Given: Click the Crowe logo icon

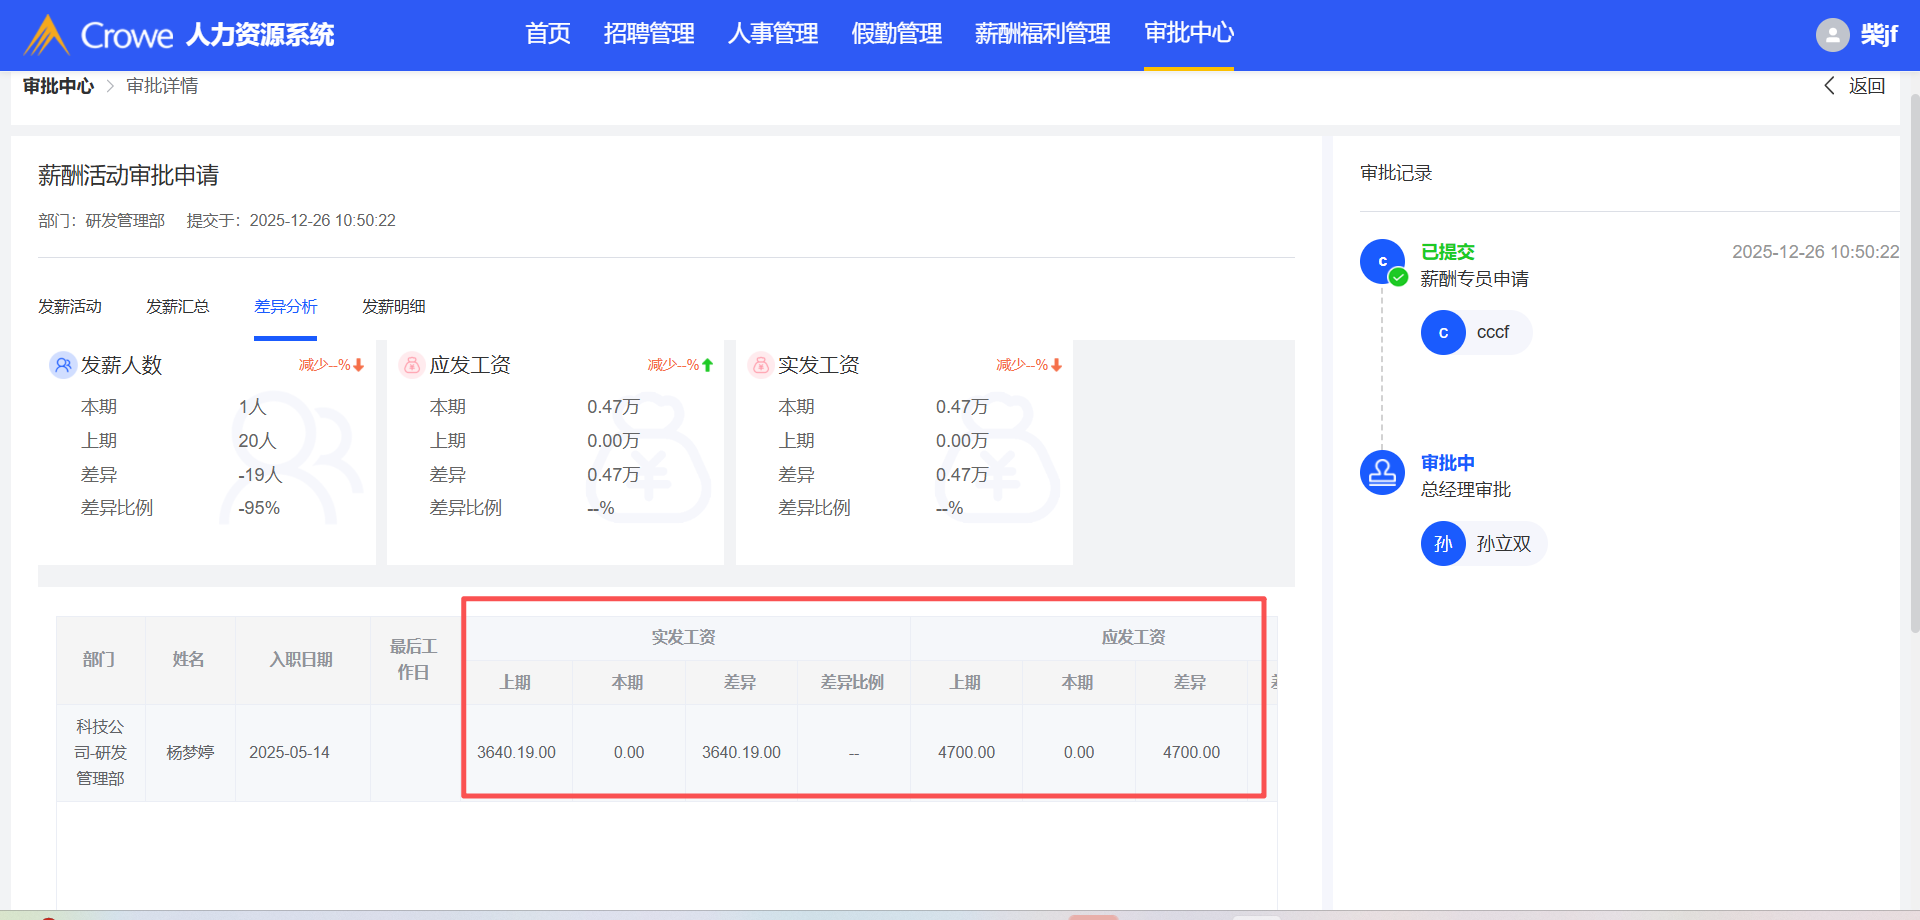Looking at the screenshot, I should pos(46,35).
